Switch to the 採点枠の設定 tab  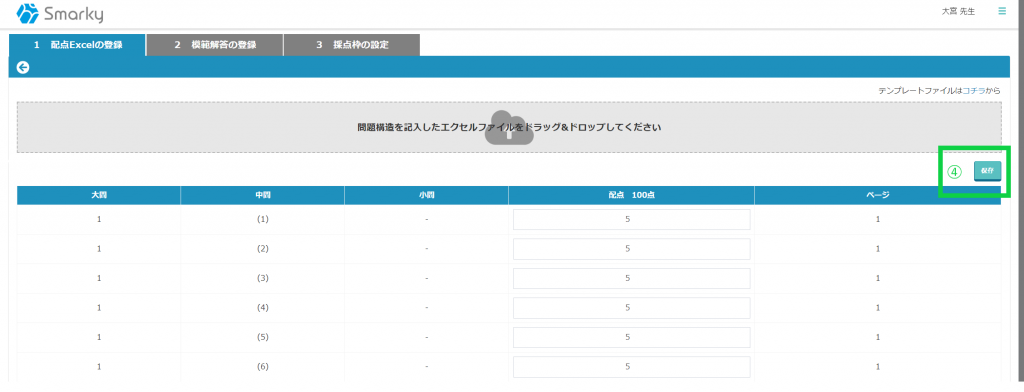click(352, 45)
